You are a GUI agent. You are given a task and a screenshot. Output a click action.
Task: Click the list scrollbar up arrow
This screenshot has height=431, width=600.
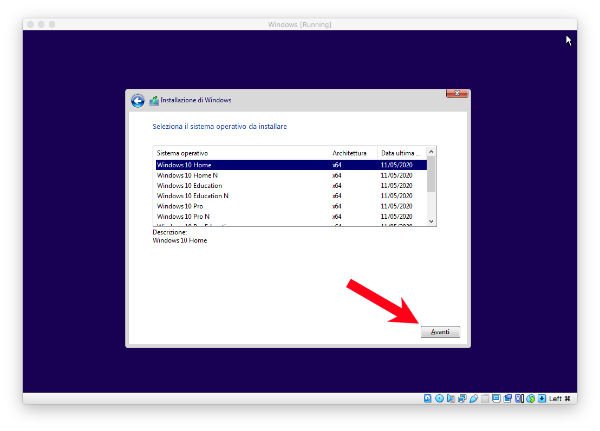[x=431, y=152]
